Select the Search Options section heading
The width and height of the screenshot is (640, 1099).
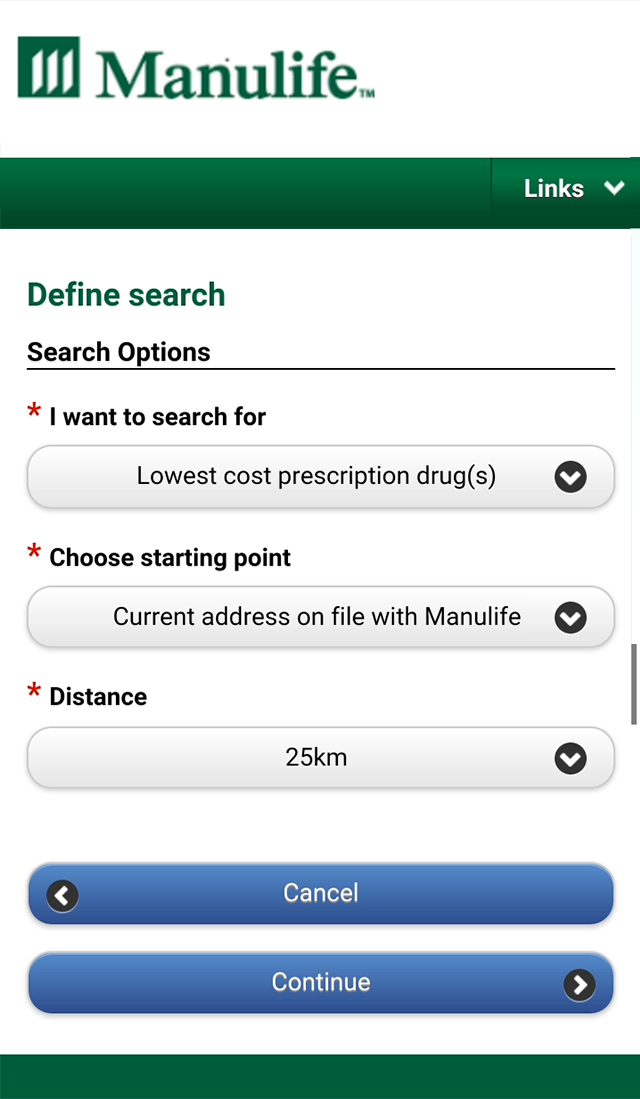pos(118,352)
